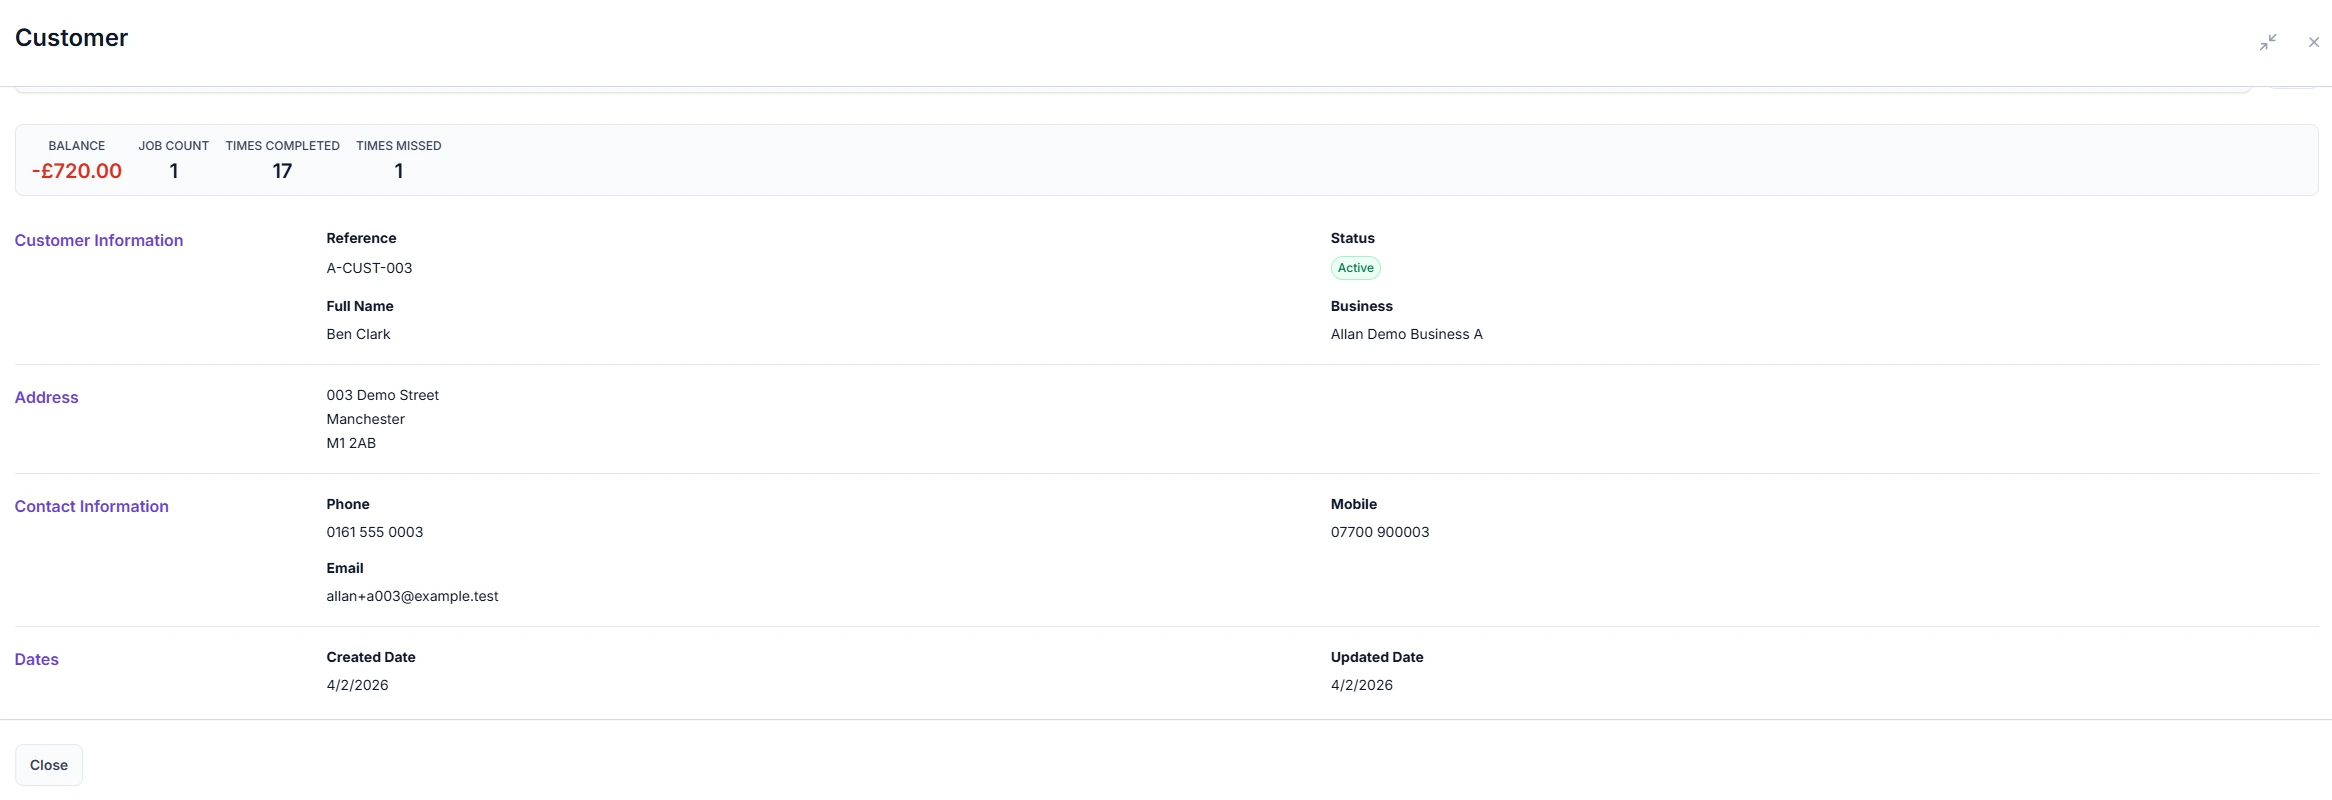
Task: Click the Times Completed value 17
Action: point(282,171)
